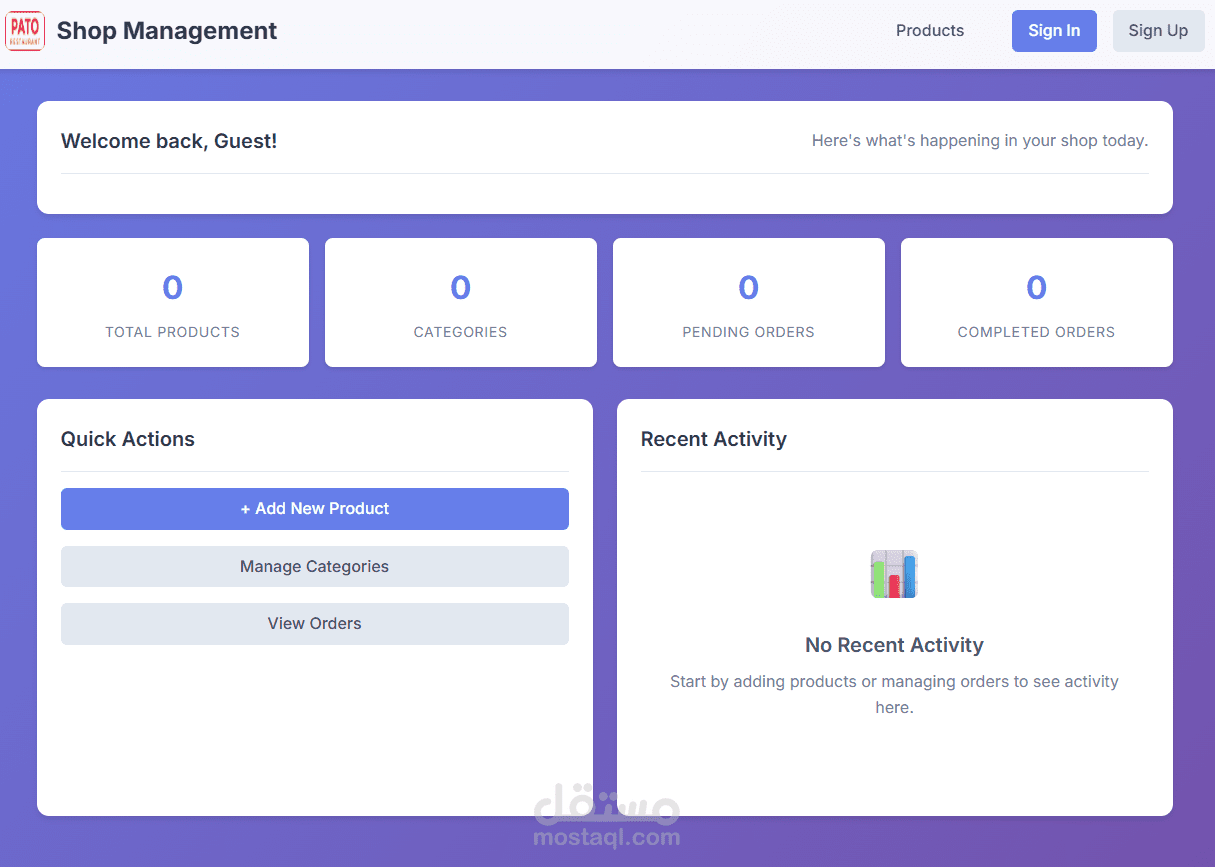The width and height of the screenshot is (1215, 867).
Task: Click the Pending Orders counter card
Action: tap(748, 302)
